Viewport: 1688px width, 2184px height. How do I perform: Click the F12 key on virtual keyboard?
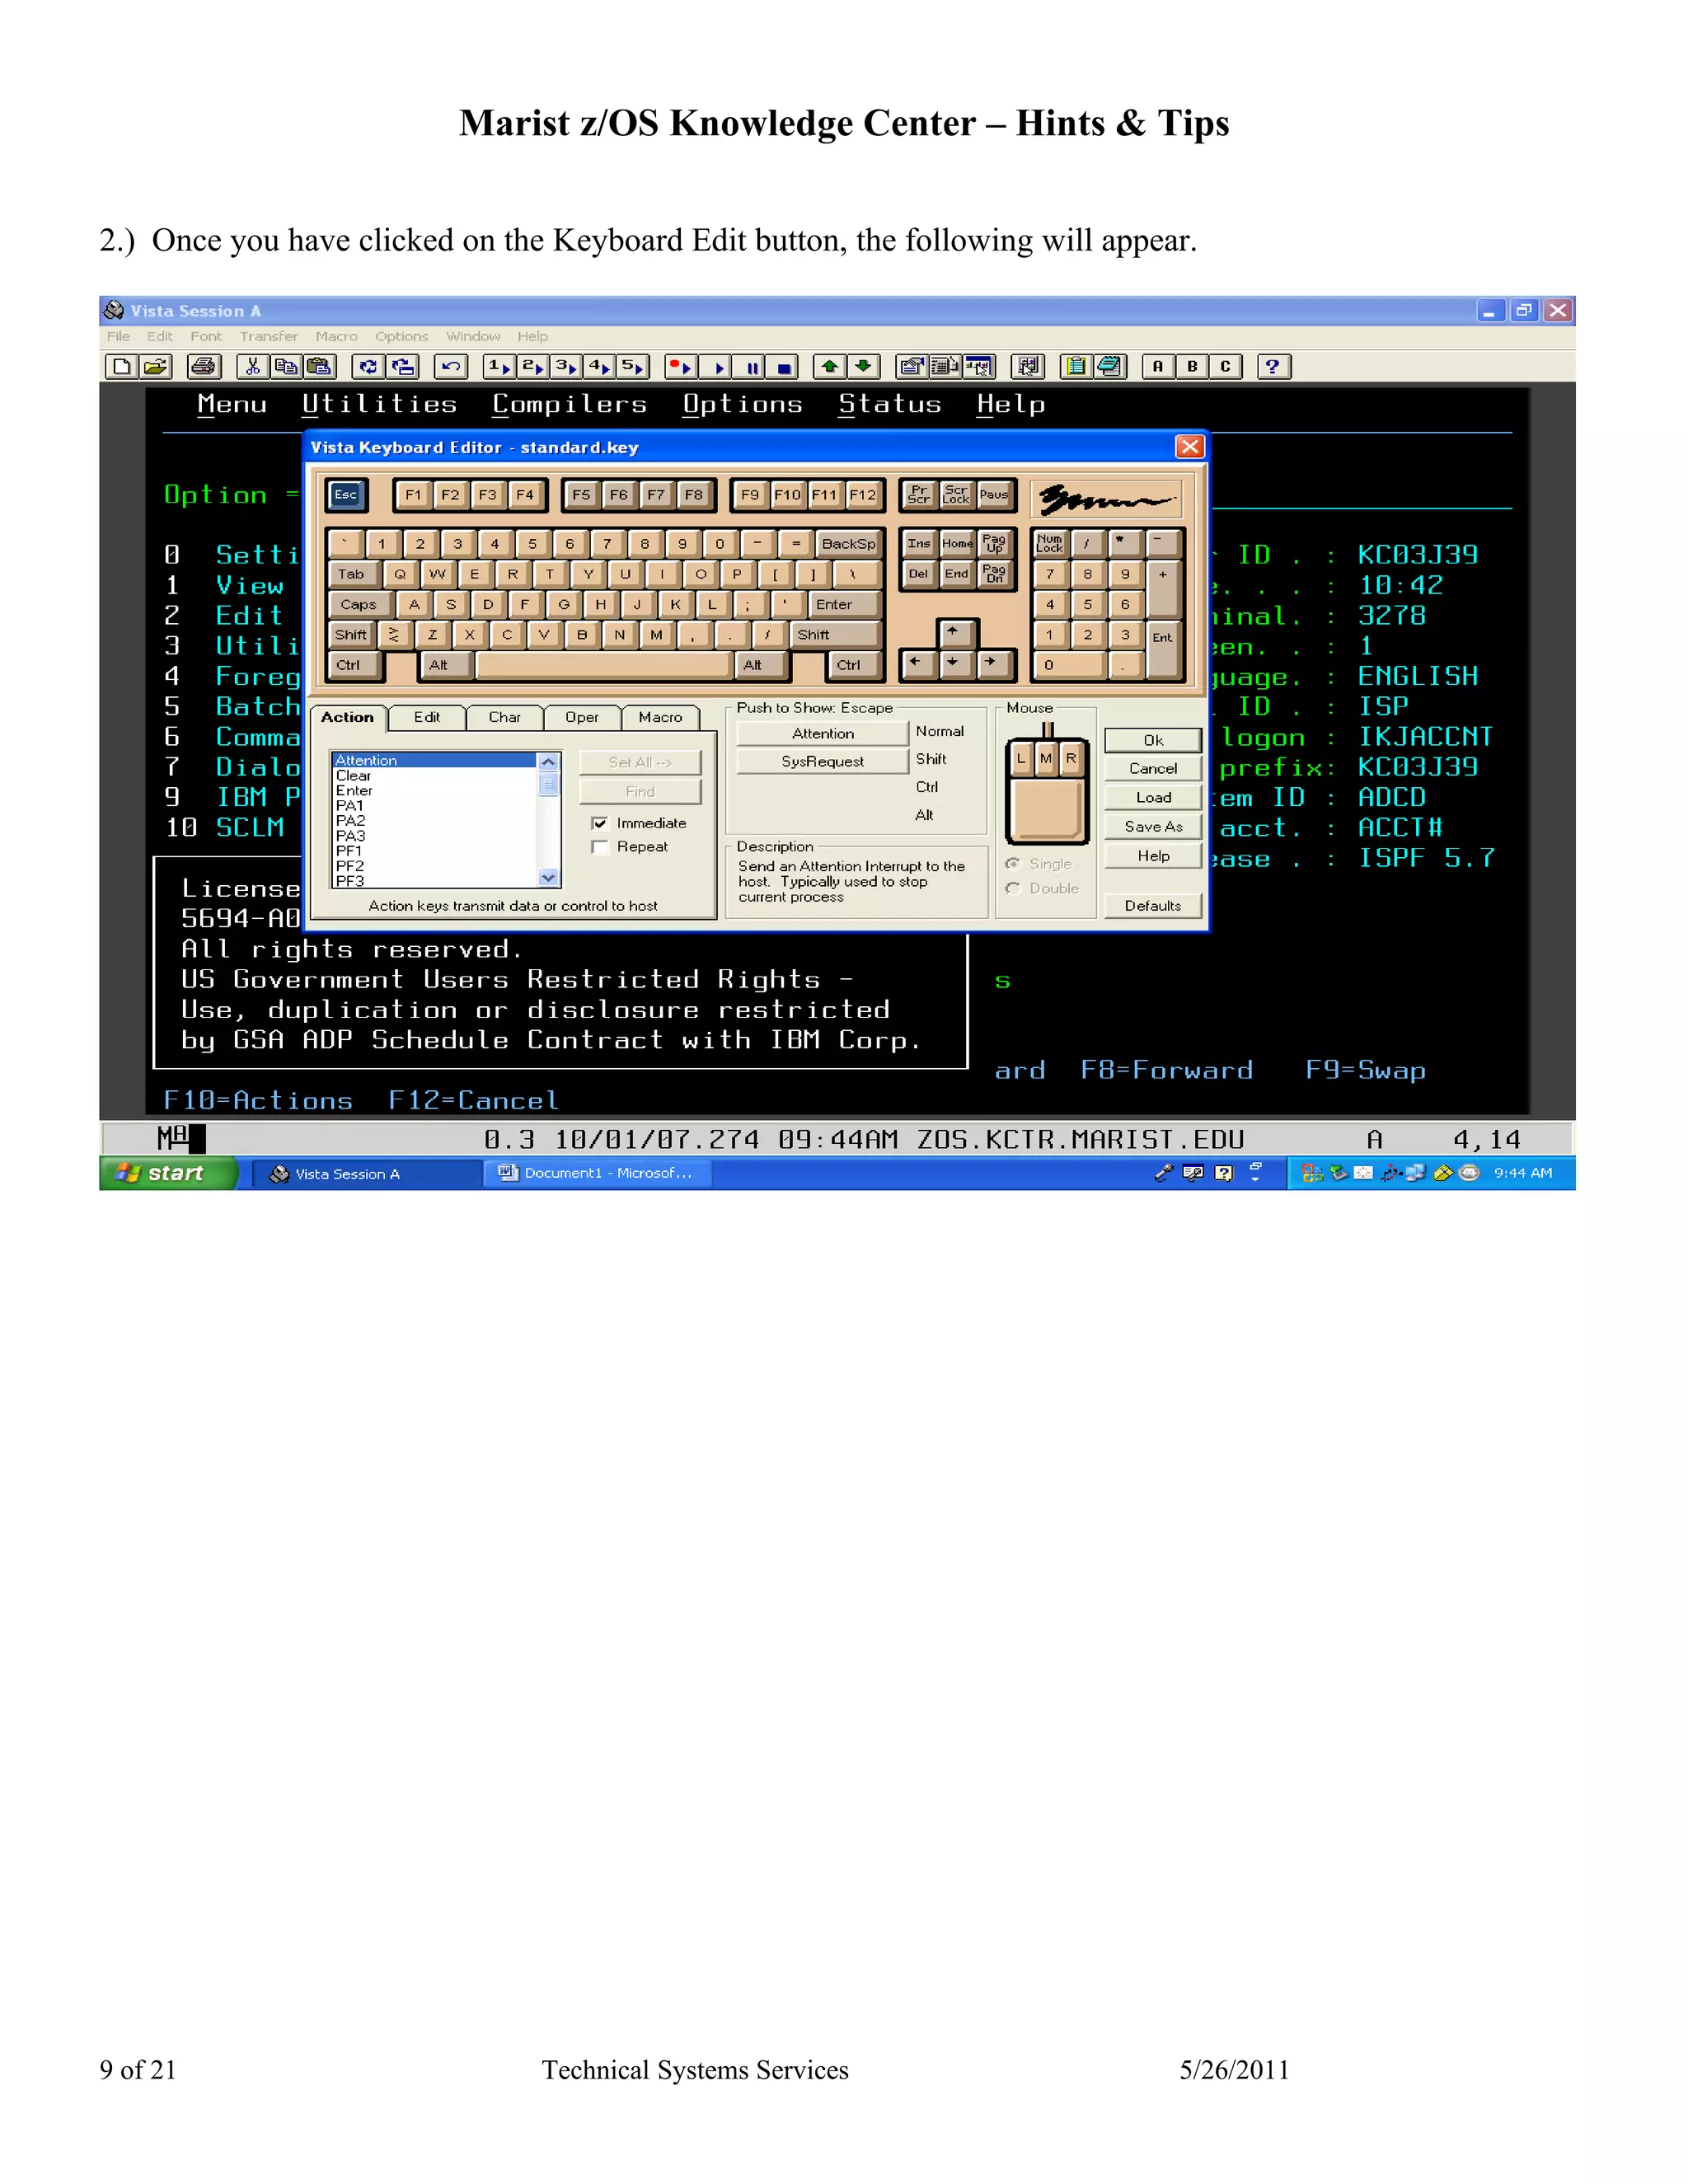coord(863,495)
